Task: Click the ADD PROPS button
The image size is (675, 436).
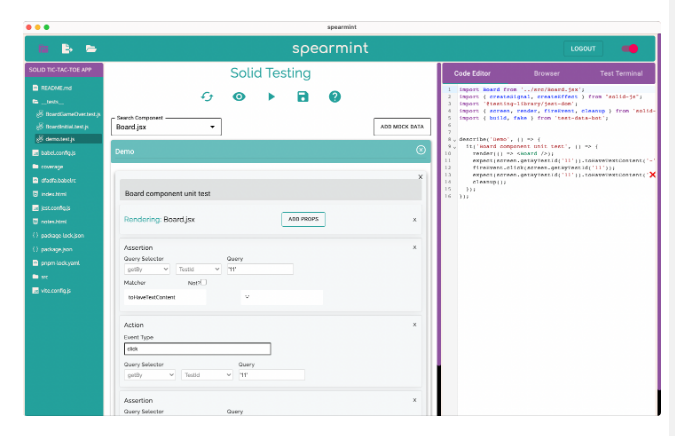Action: (303, 220)
